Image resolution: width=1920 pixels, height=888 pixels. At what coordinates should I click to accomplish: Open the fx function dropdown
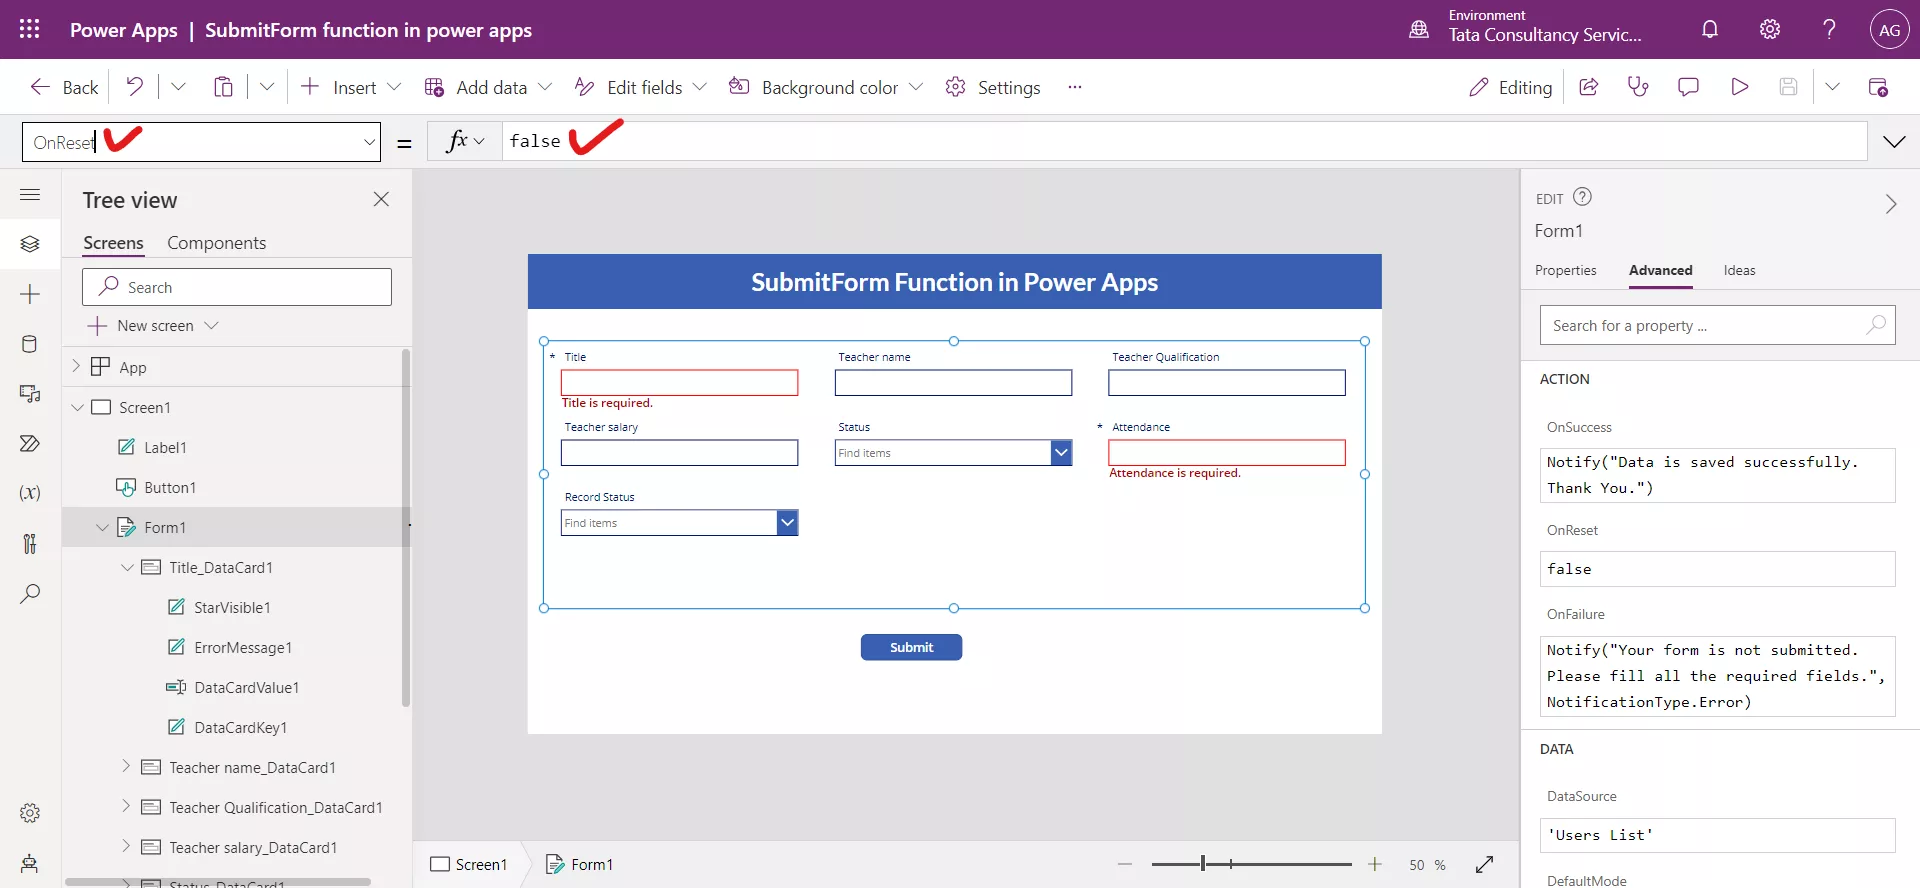[x=464, y=141]
